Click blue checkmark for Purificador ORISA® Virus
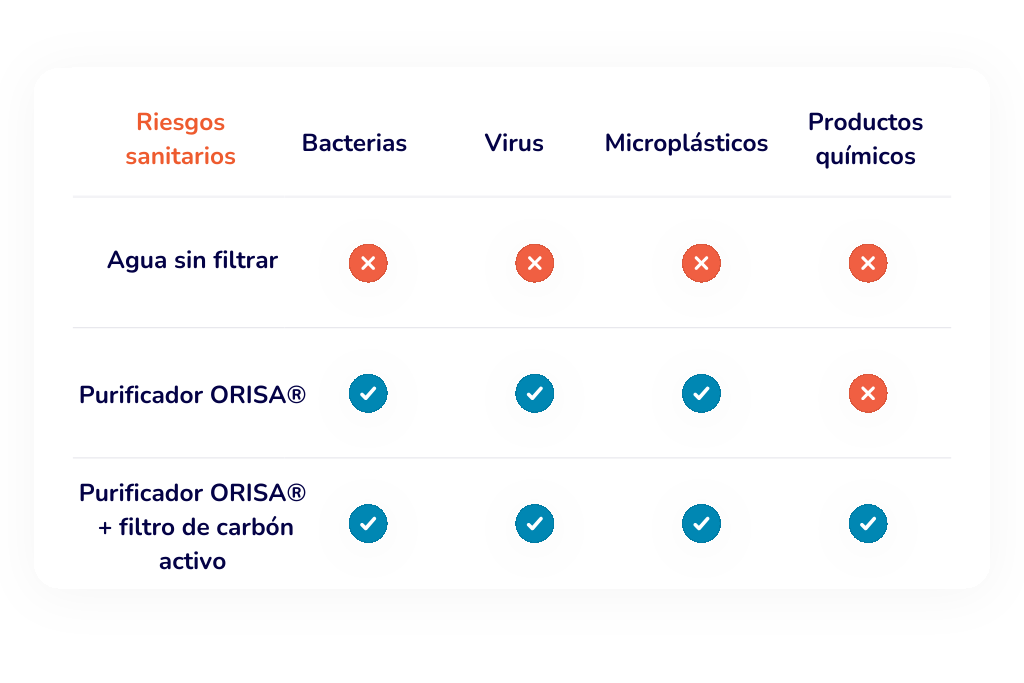Viewport: 1024px width, 683px height. (534, 394)
